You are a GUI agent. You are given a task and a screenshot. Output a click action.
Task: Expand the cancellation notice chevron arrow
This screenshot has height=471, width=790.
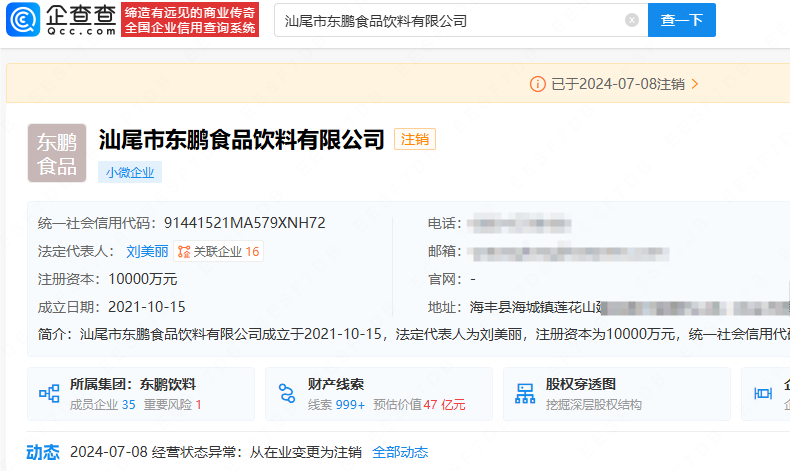pos(695,84)
